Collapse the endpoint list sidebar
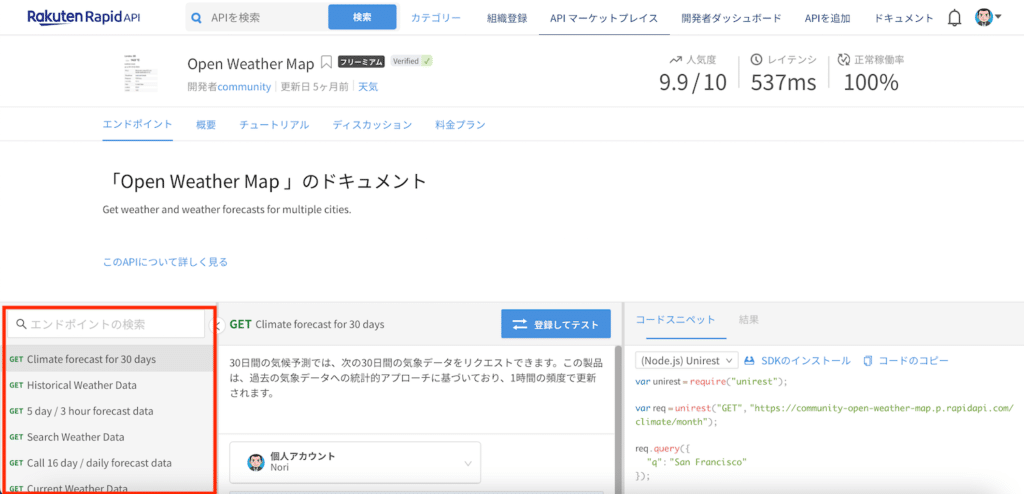Screen dimensions: 1024x494 tap(218, 325)
